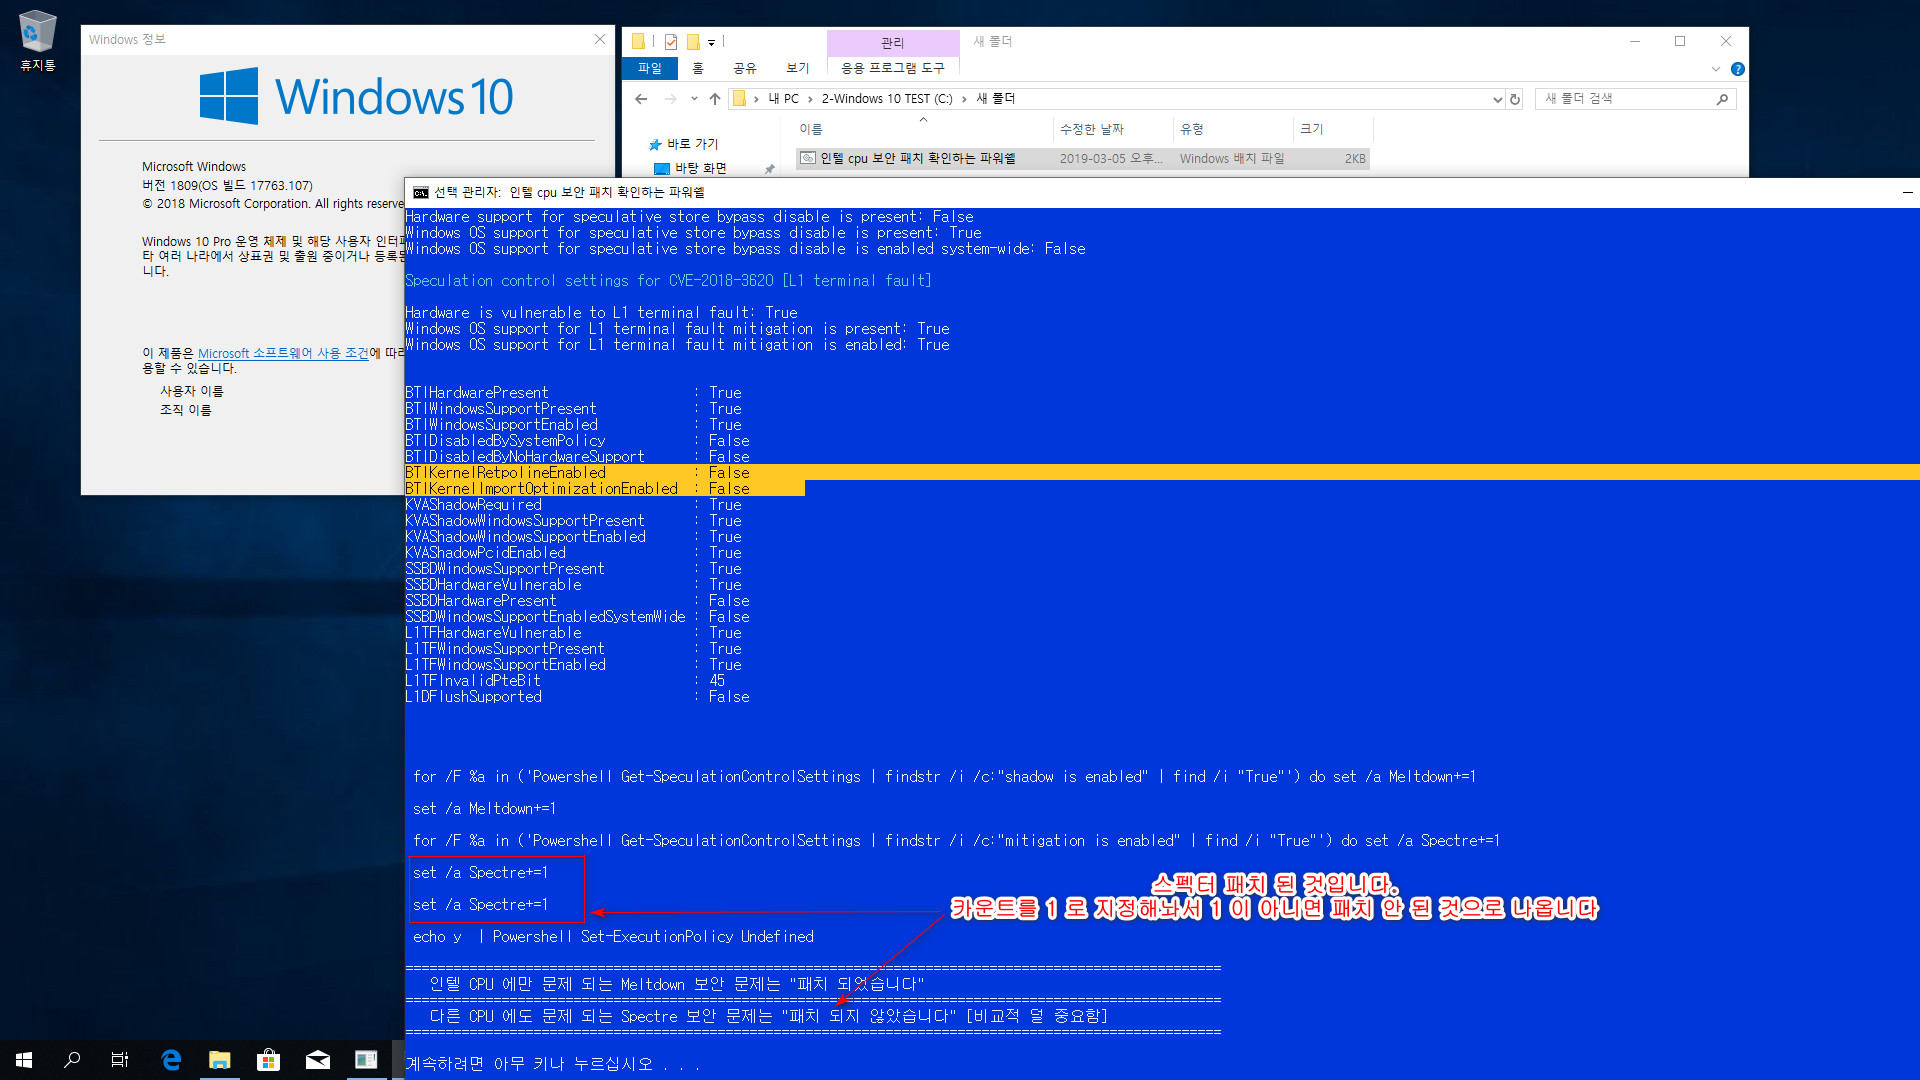This screenshot has width=1920, height=1080.
Task: Click the winver app taskbar icon
Action: pos(366,1060)
